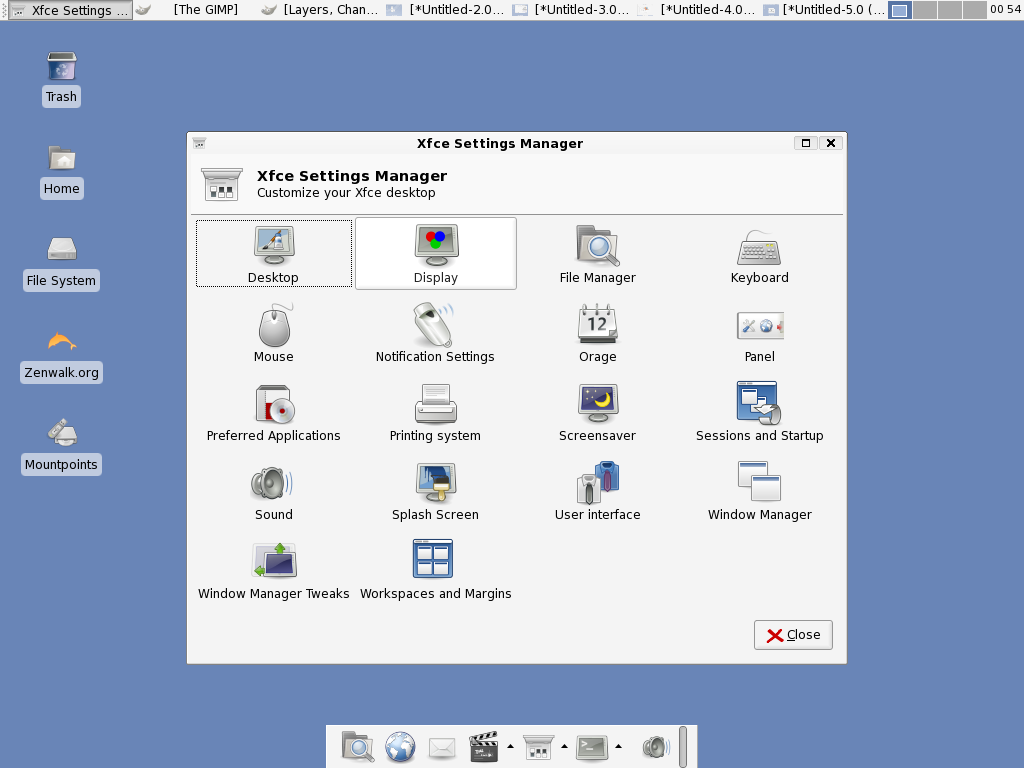The height and width of the screenshot is (768, 1024).
Task: Open Window Manager Tweaks
Action: [274, 569]
